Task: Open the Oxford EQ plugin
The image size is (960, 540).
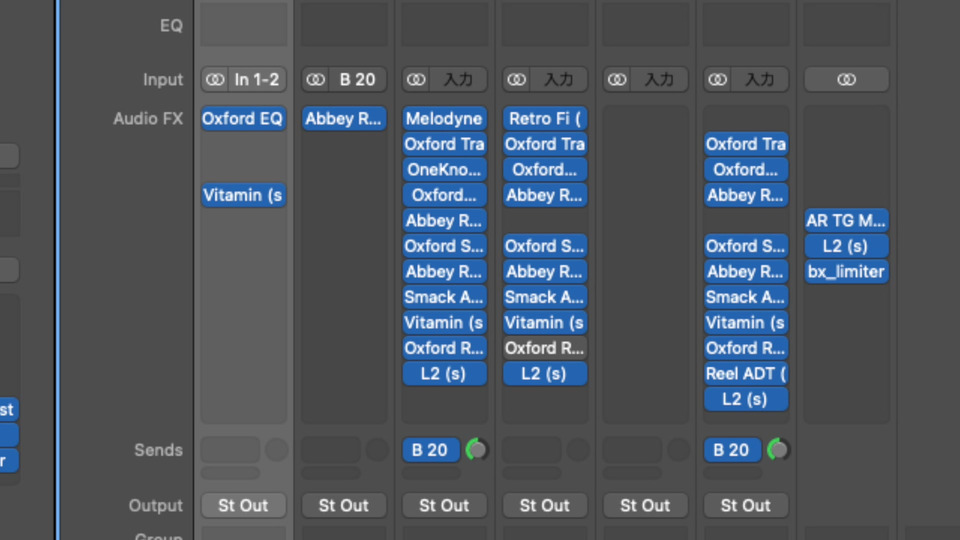Action: [x=244, y=118]
